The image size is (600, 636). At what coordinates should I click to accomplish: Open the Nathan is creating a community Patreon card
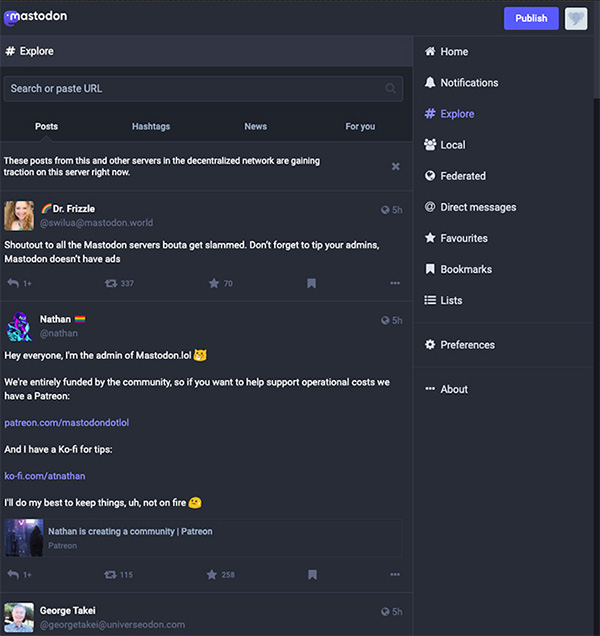point(203,538)
